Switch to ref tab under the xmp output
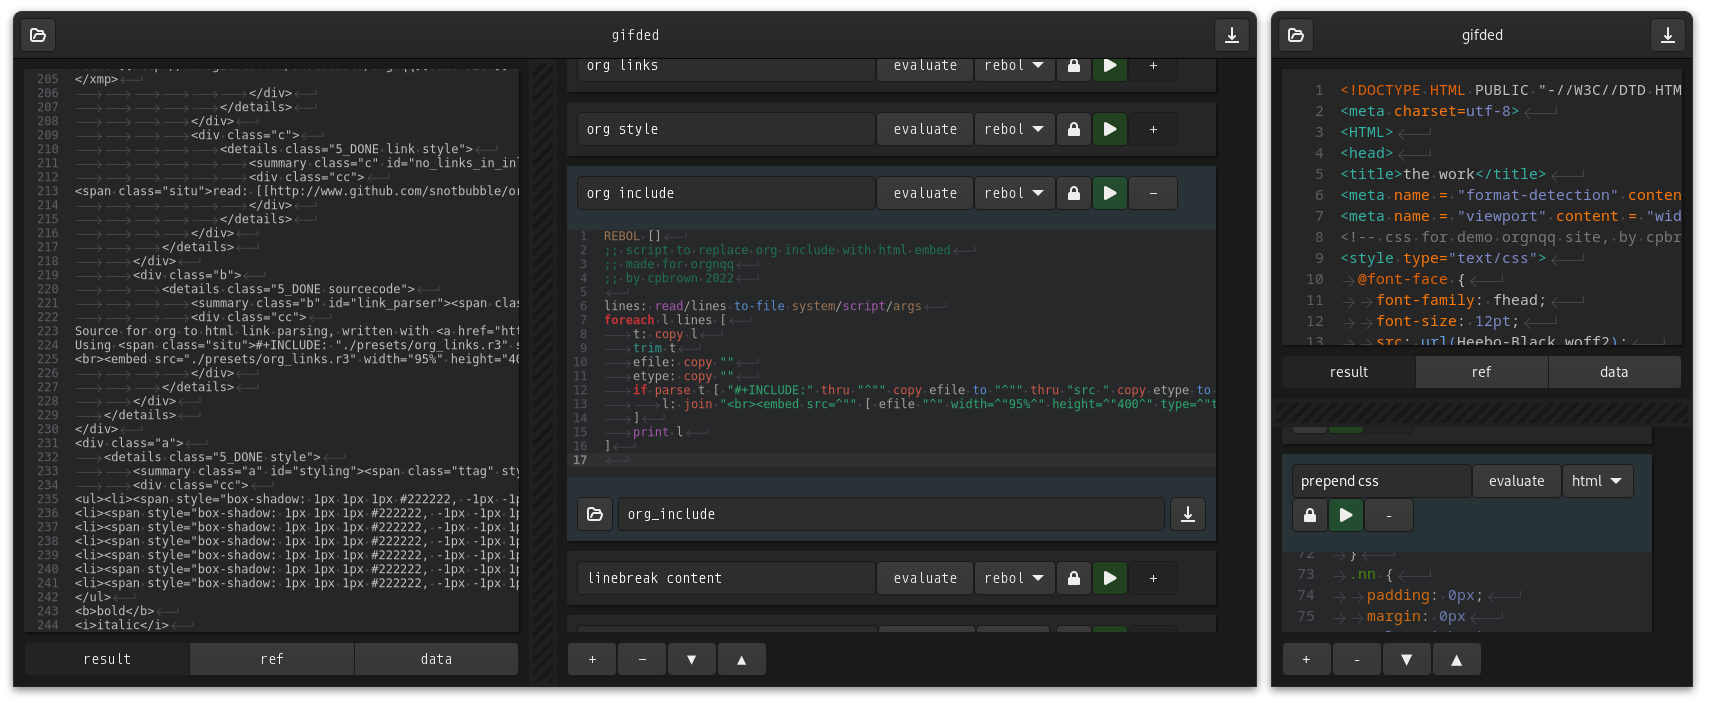The height and width of the screenshot is (703, 1712). pyautogui.click(x=272, y=659)
